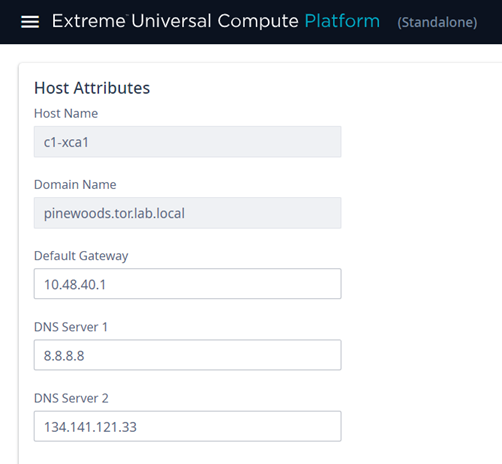The height and width of the screenshot is (464, 502).
Task: Click the DNS Server 2 label
Action: (x=71, y=398)
